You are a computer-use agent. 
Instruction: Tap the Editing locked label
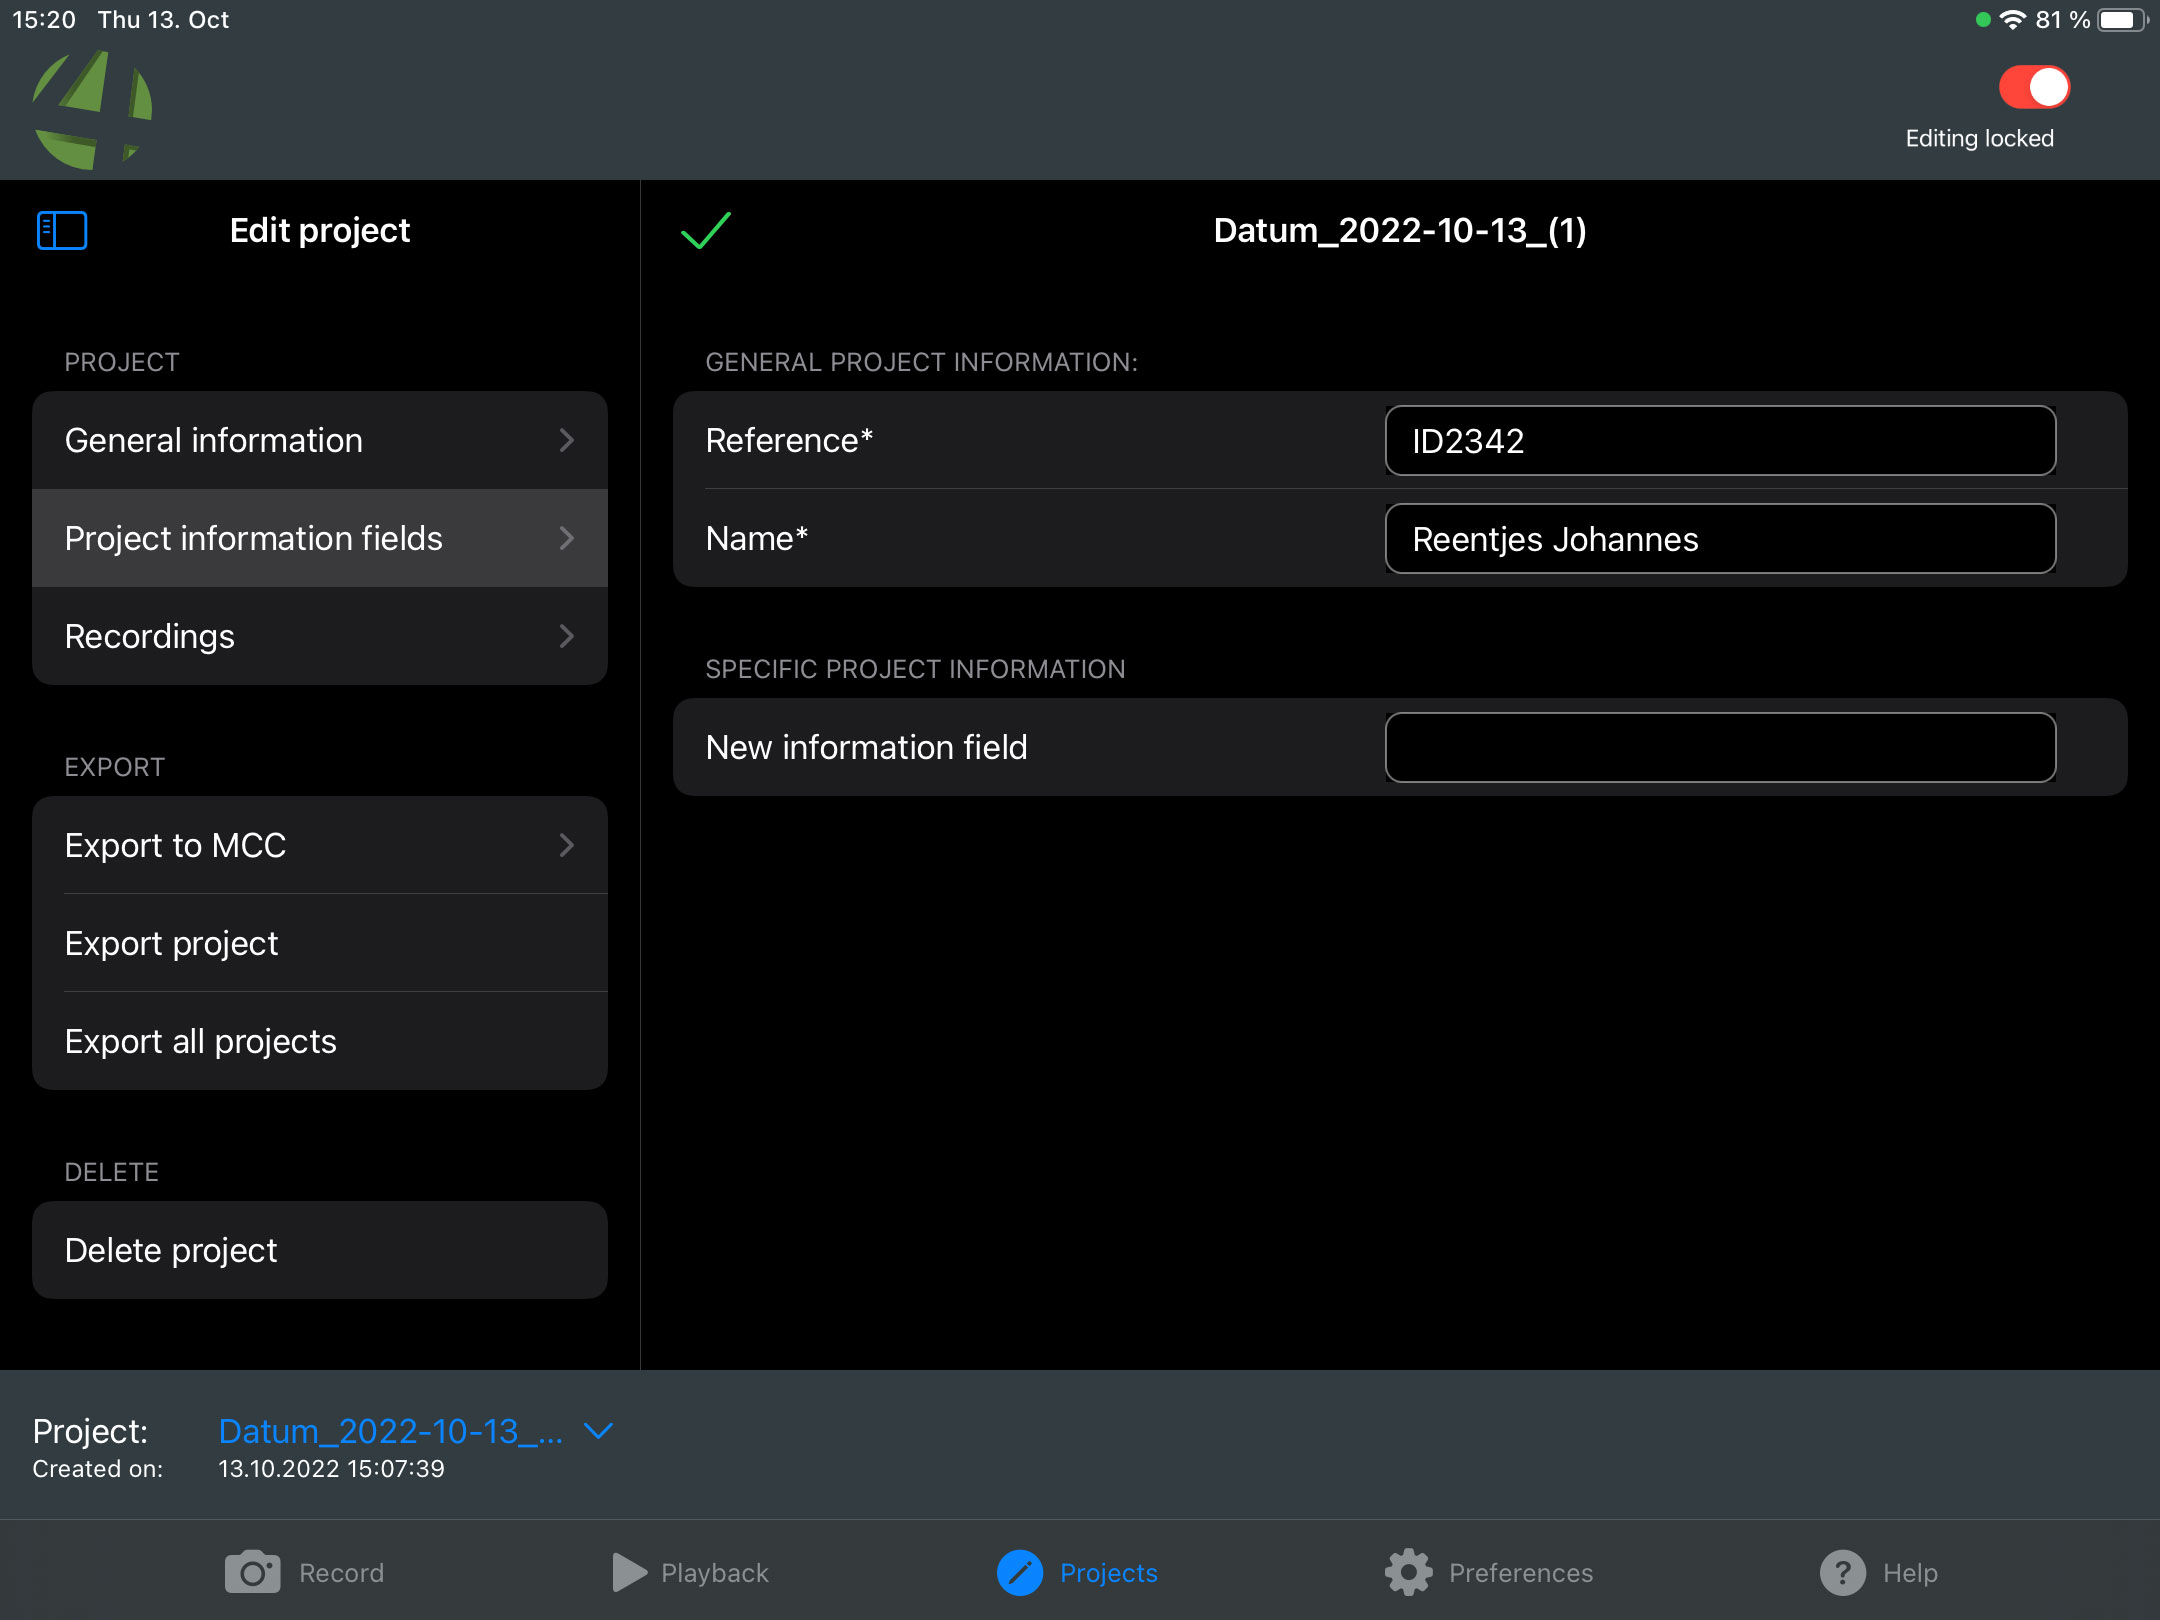(1979, 139)
